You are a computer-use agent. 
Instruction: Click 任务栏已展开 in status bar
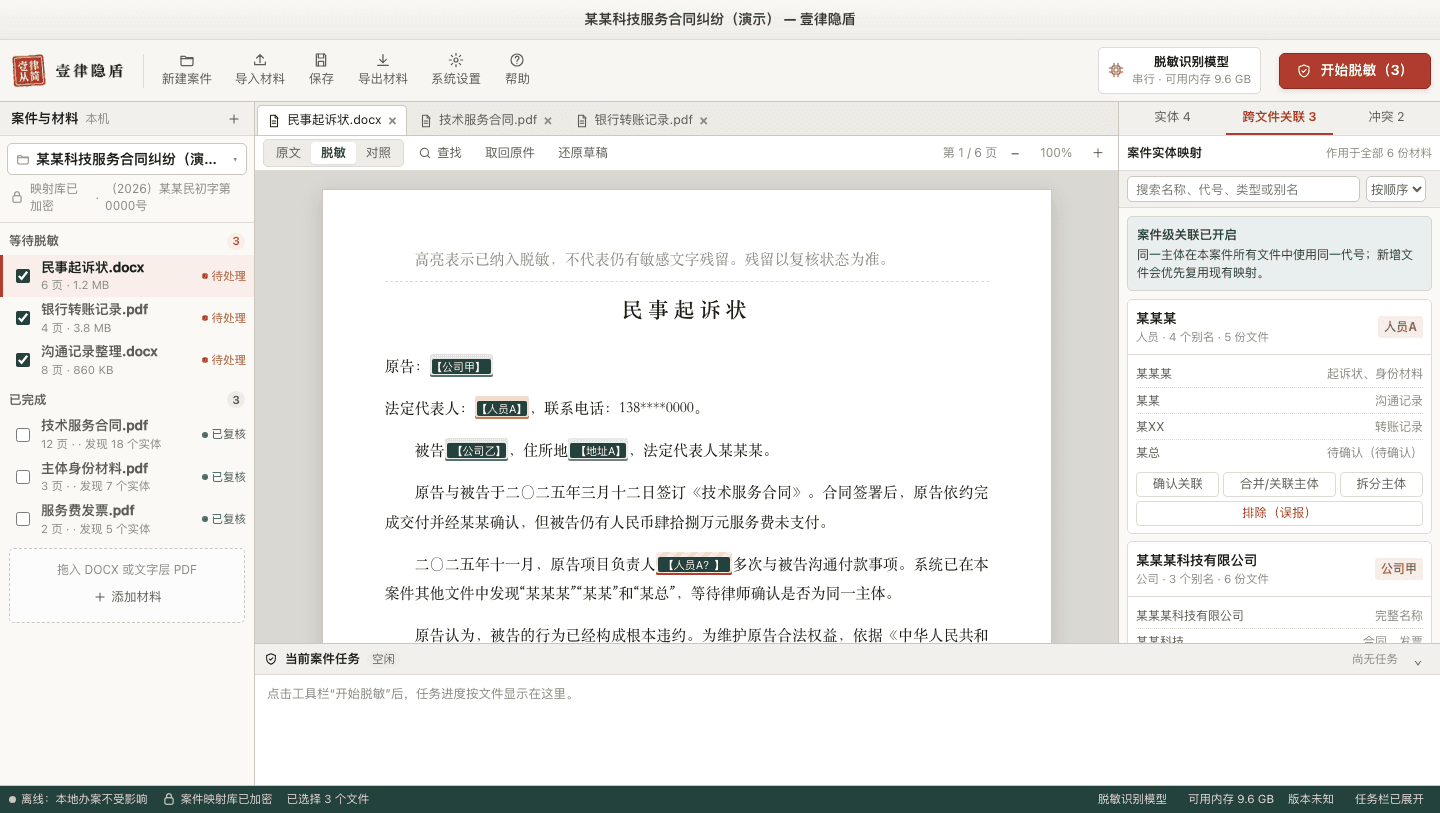click(1389, 799)
